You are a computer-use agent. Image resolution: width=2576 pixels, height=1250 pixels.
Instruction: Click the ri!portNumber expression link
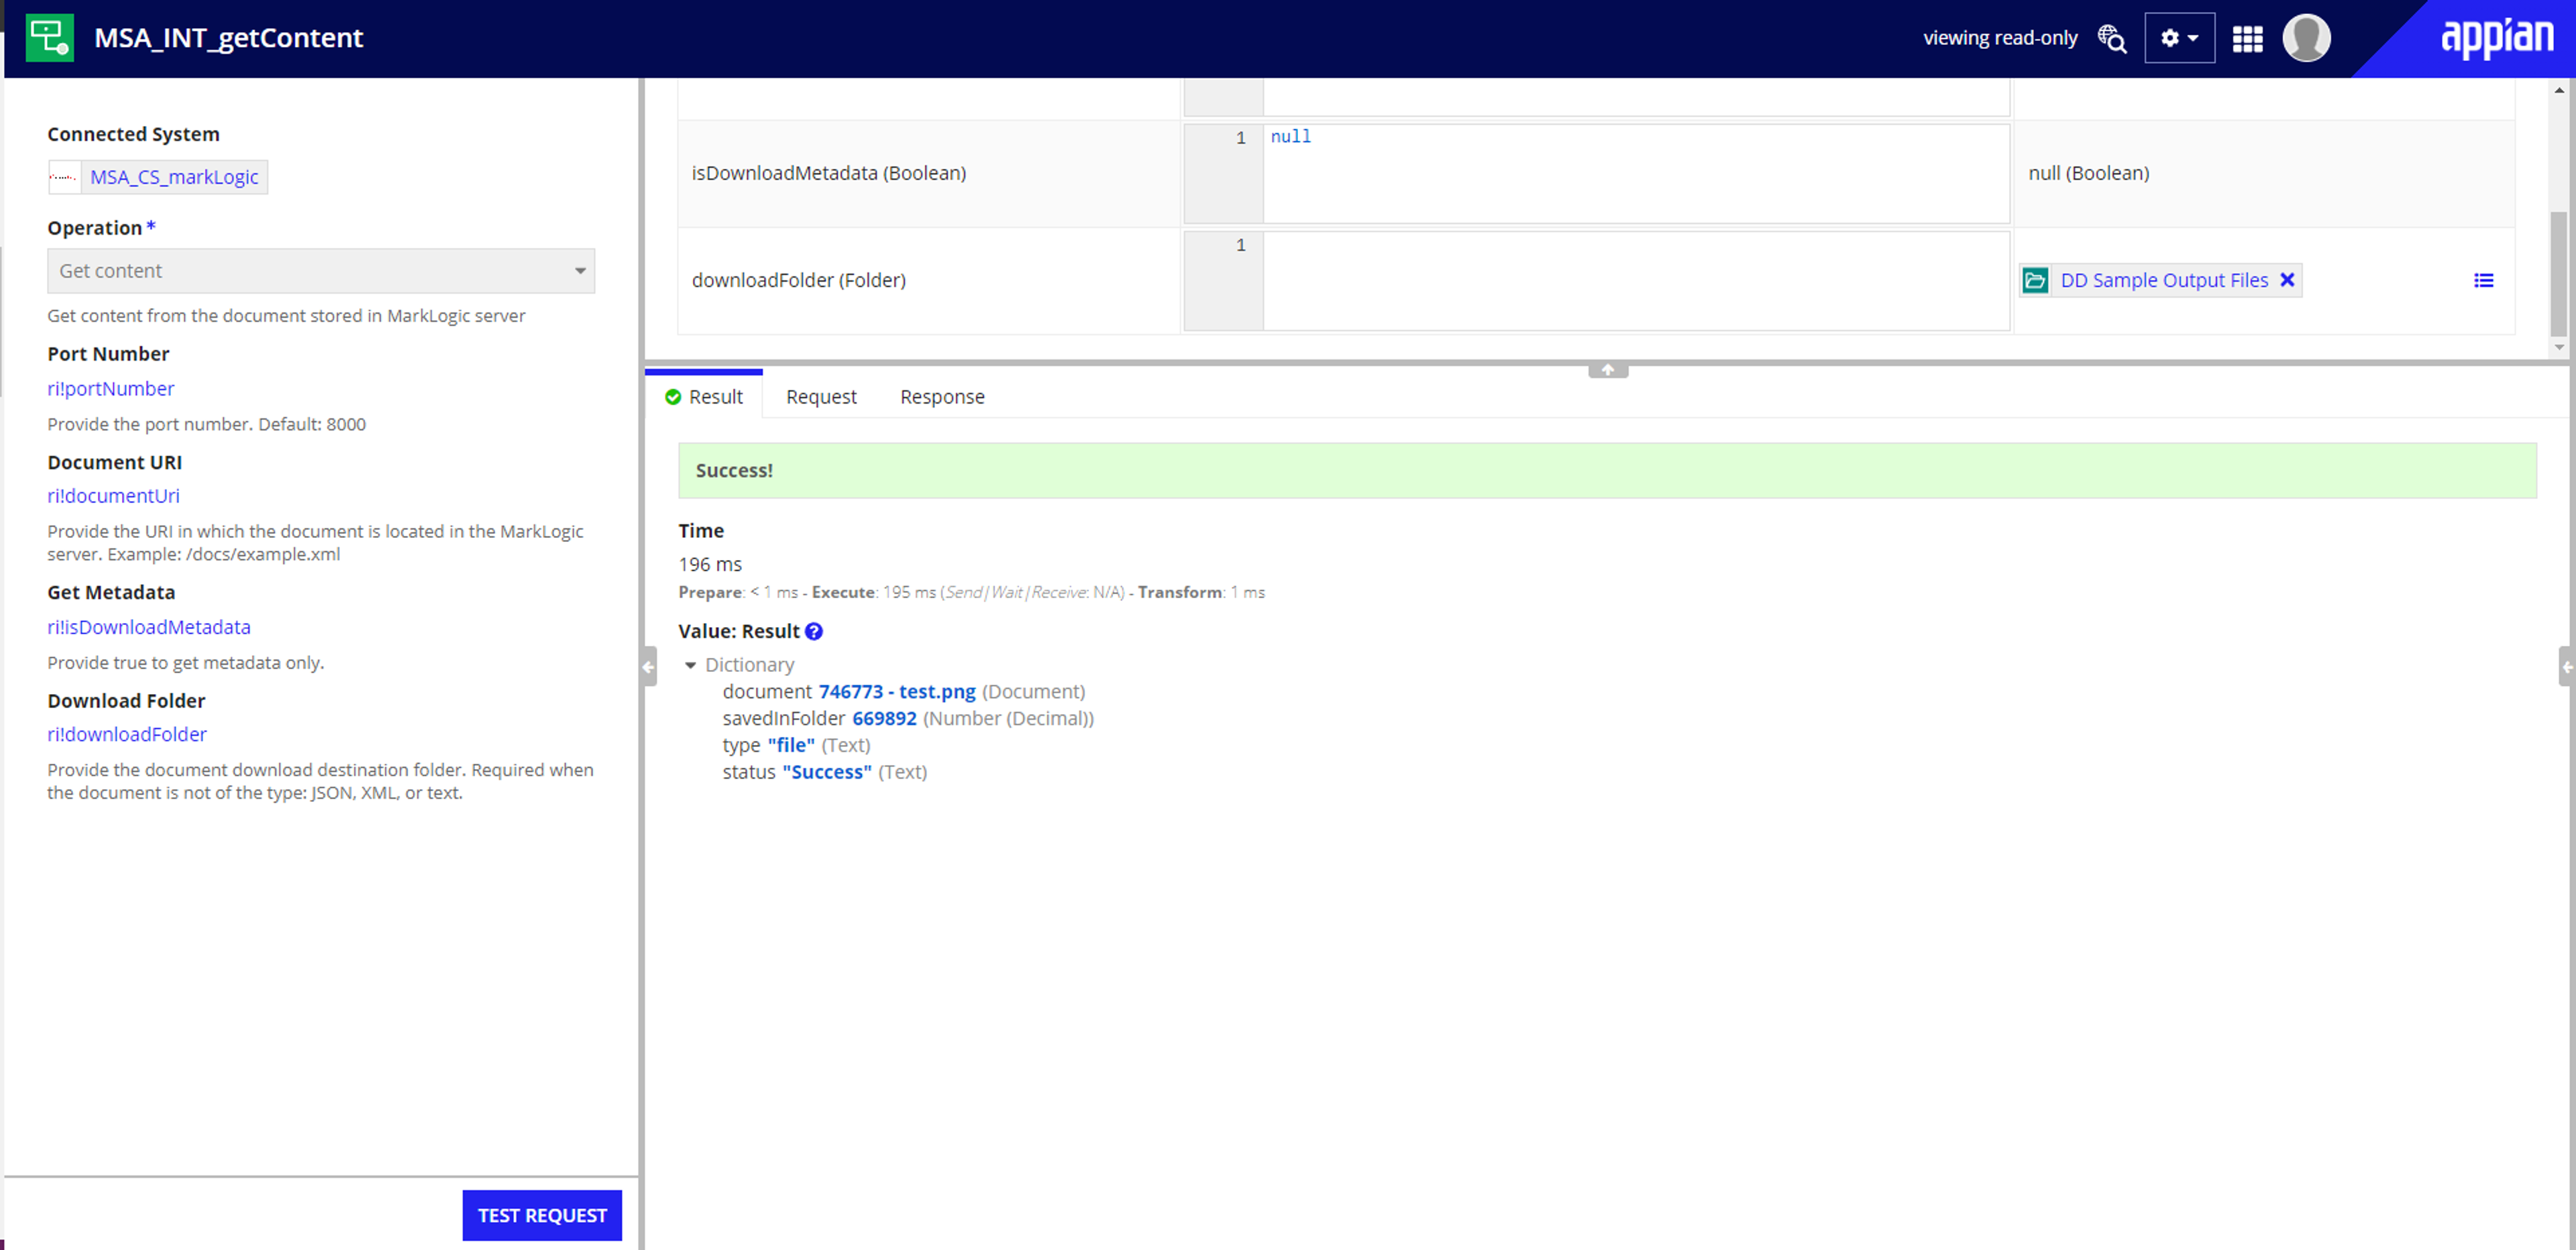[111, 388]
